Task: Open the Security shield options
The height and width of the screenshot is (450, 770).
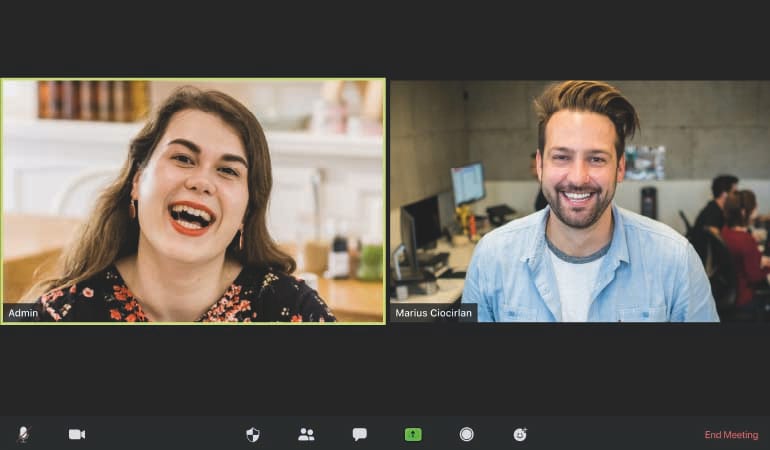Action: (252, 434)
